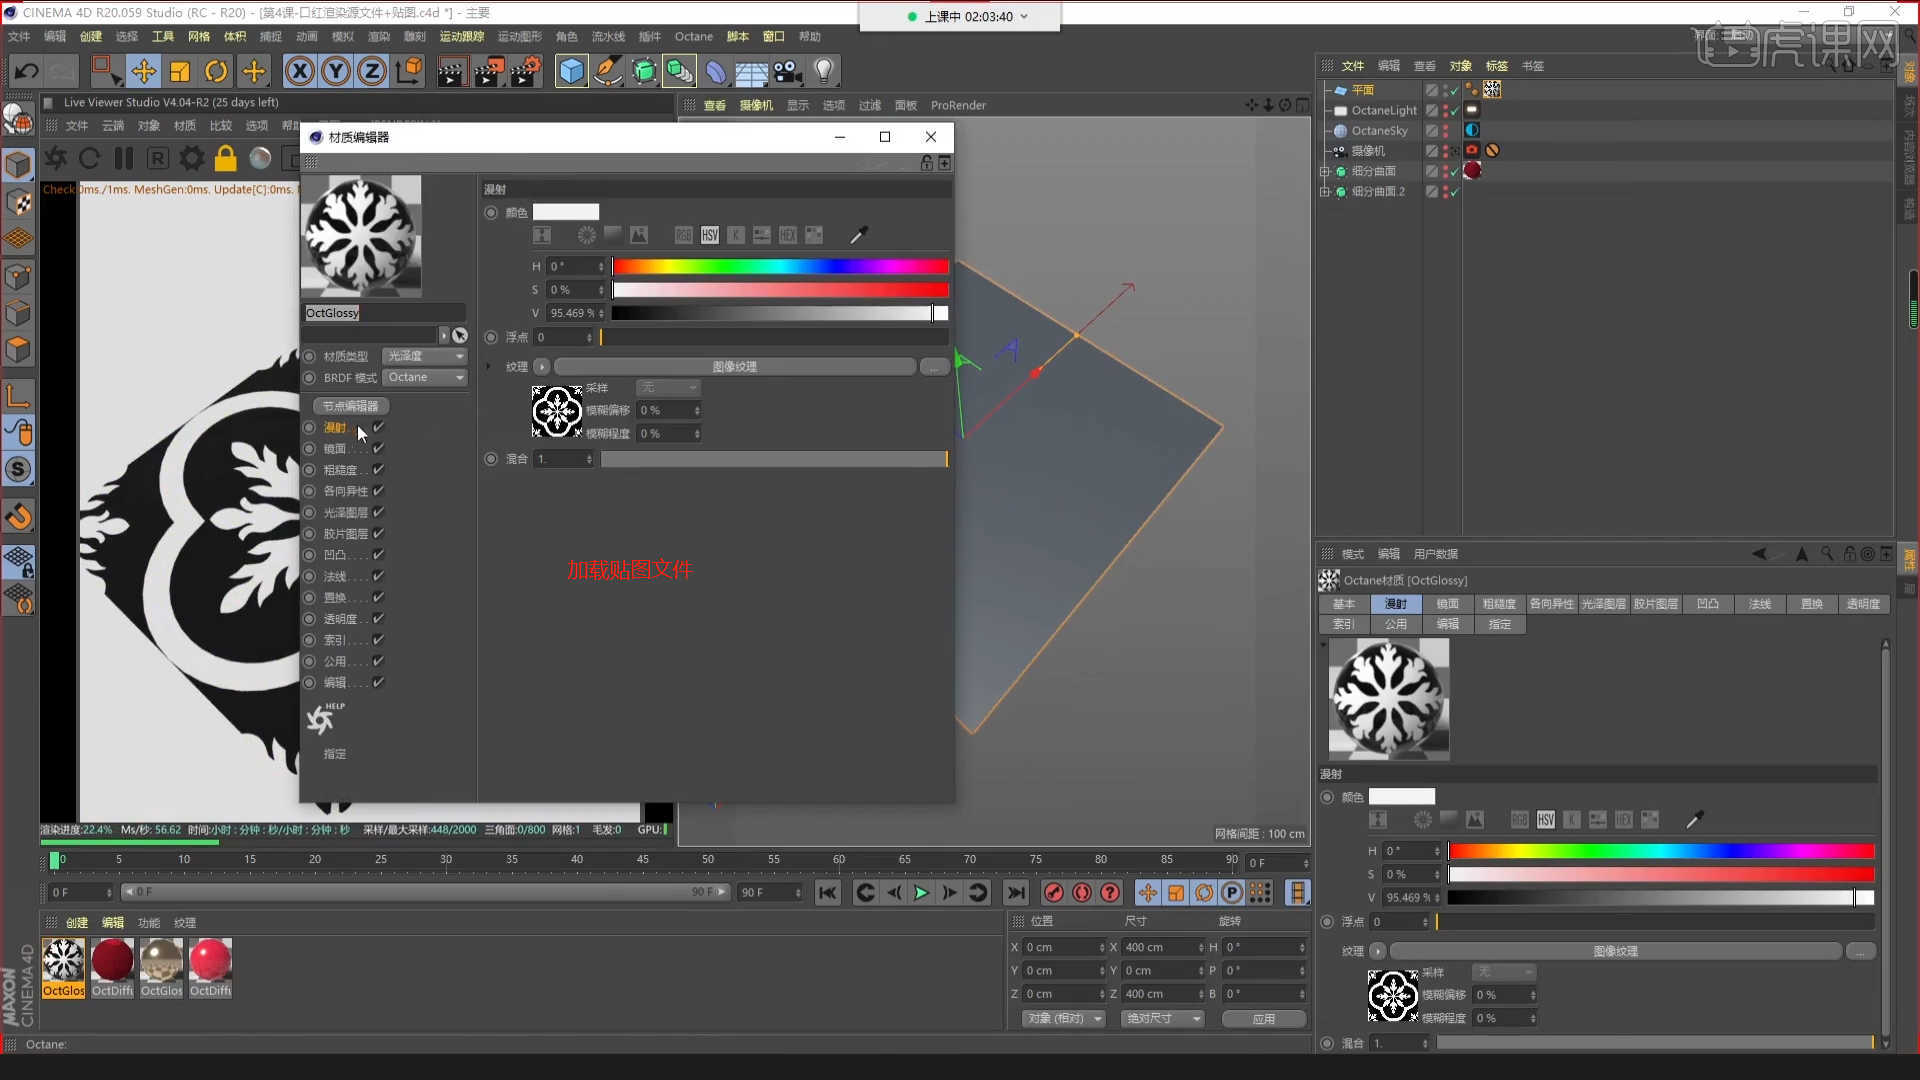Add a light bulb object
Image resolution: width=1920 pixels, height=1080 pixels.
[x=824, y=71]
